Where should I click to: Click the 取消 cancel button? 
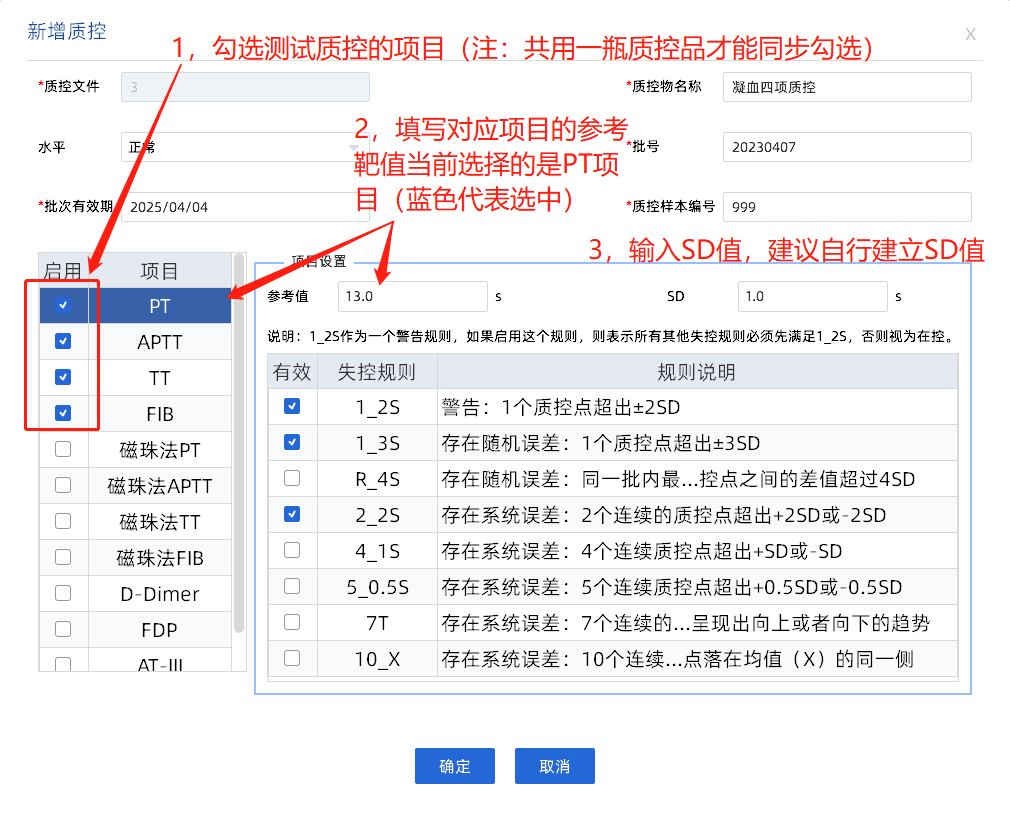click(x=555, y=766)
